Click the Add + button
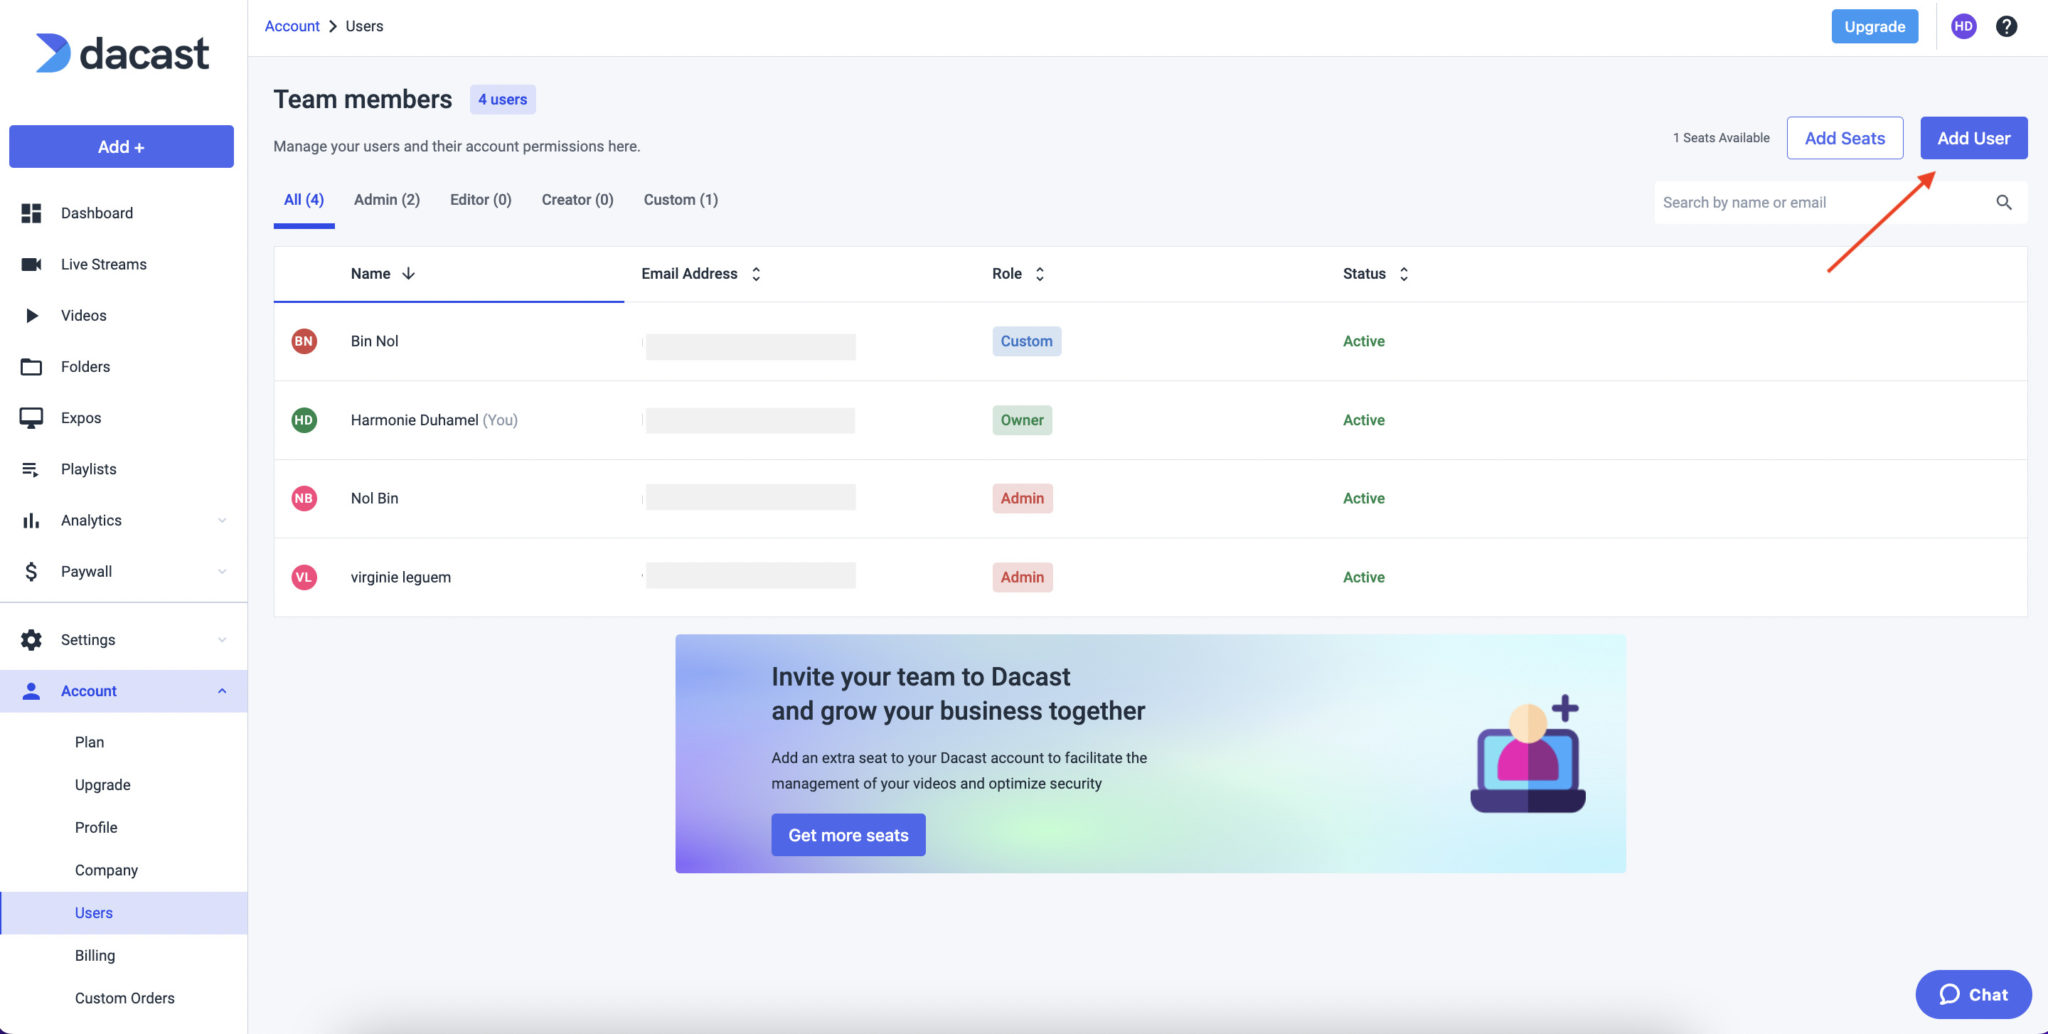The image size is (2048, 1034). 121,147
